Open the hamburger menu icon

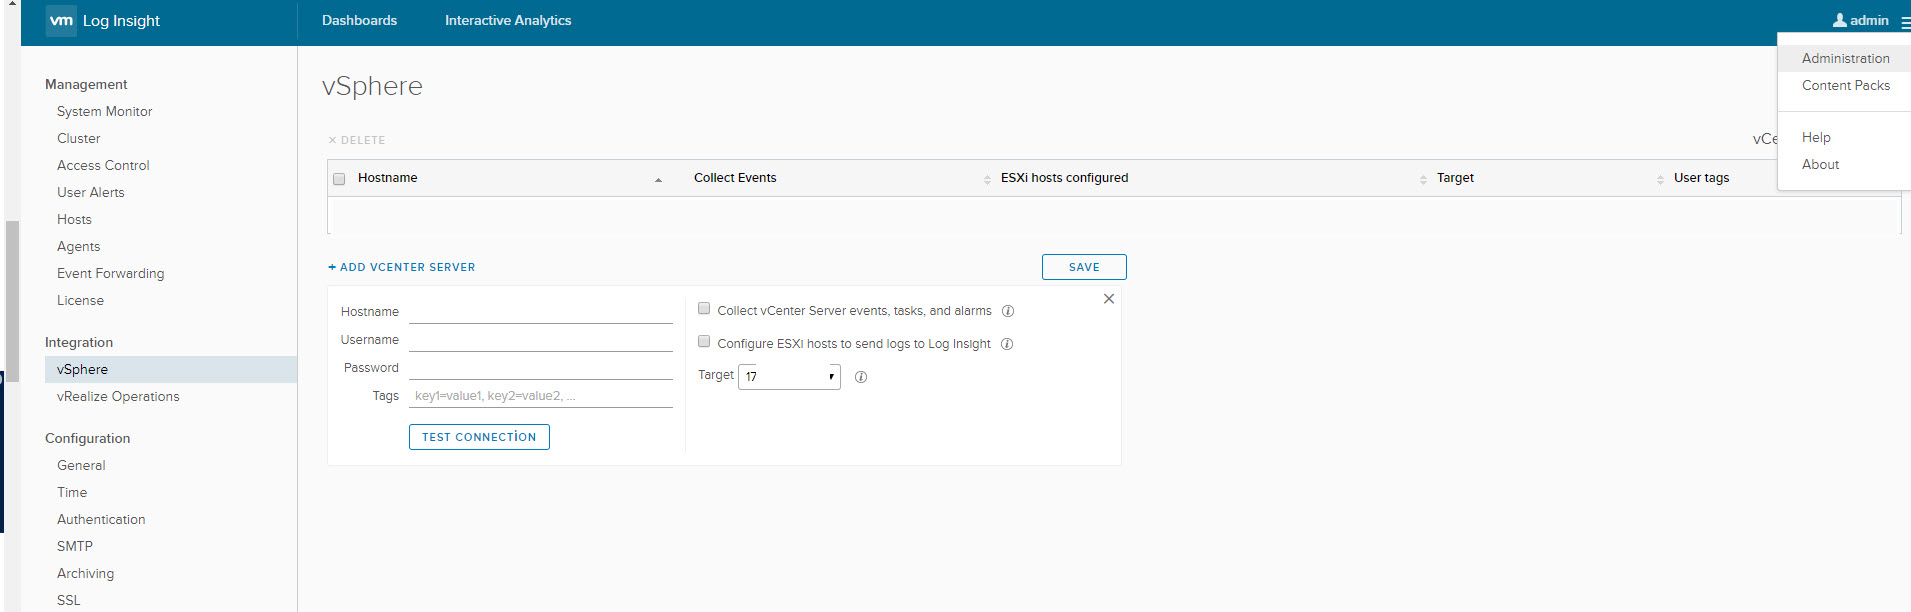tap(1904, 22)
